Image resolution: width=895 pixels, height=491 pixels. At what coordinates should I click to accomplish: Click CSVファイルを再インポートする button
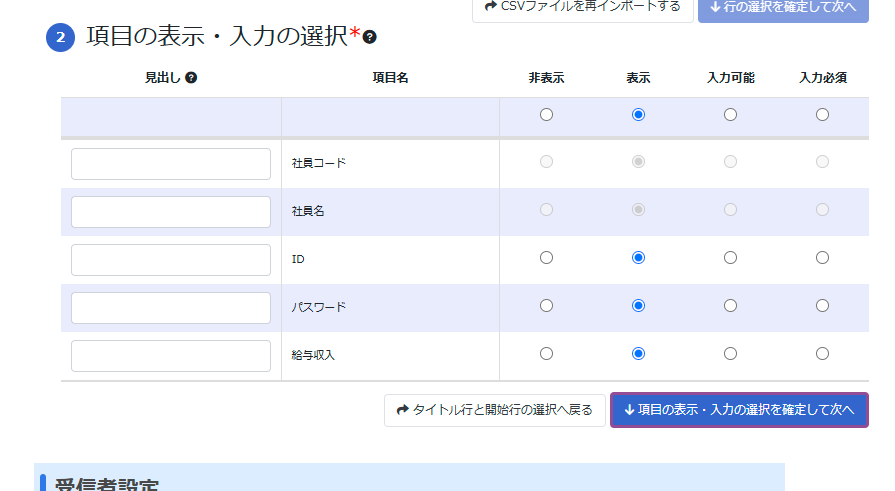(581, 7)
